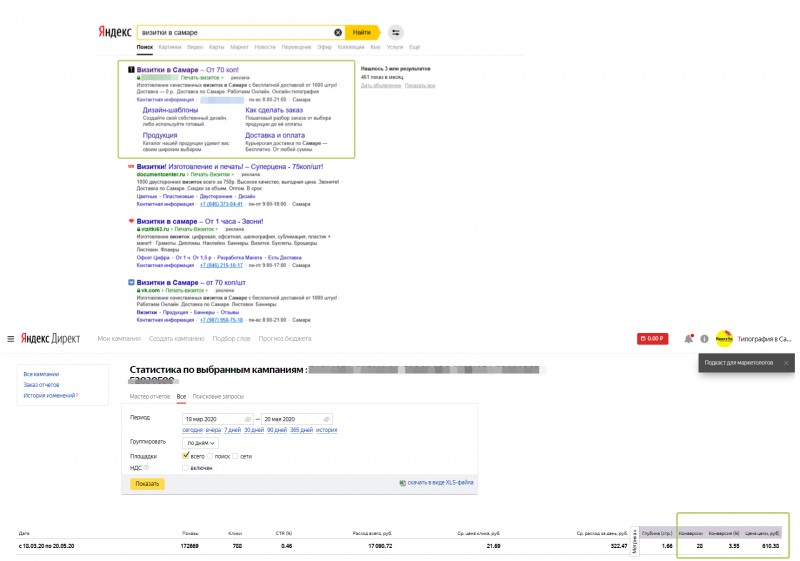This screenshot has height=561, width=800.
Task: Click 'Показать все' link near results count
Action: click(420, 86)
